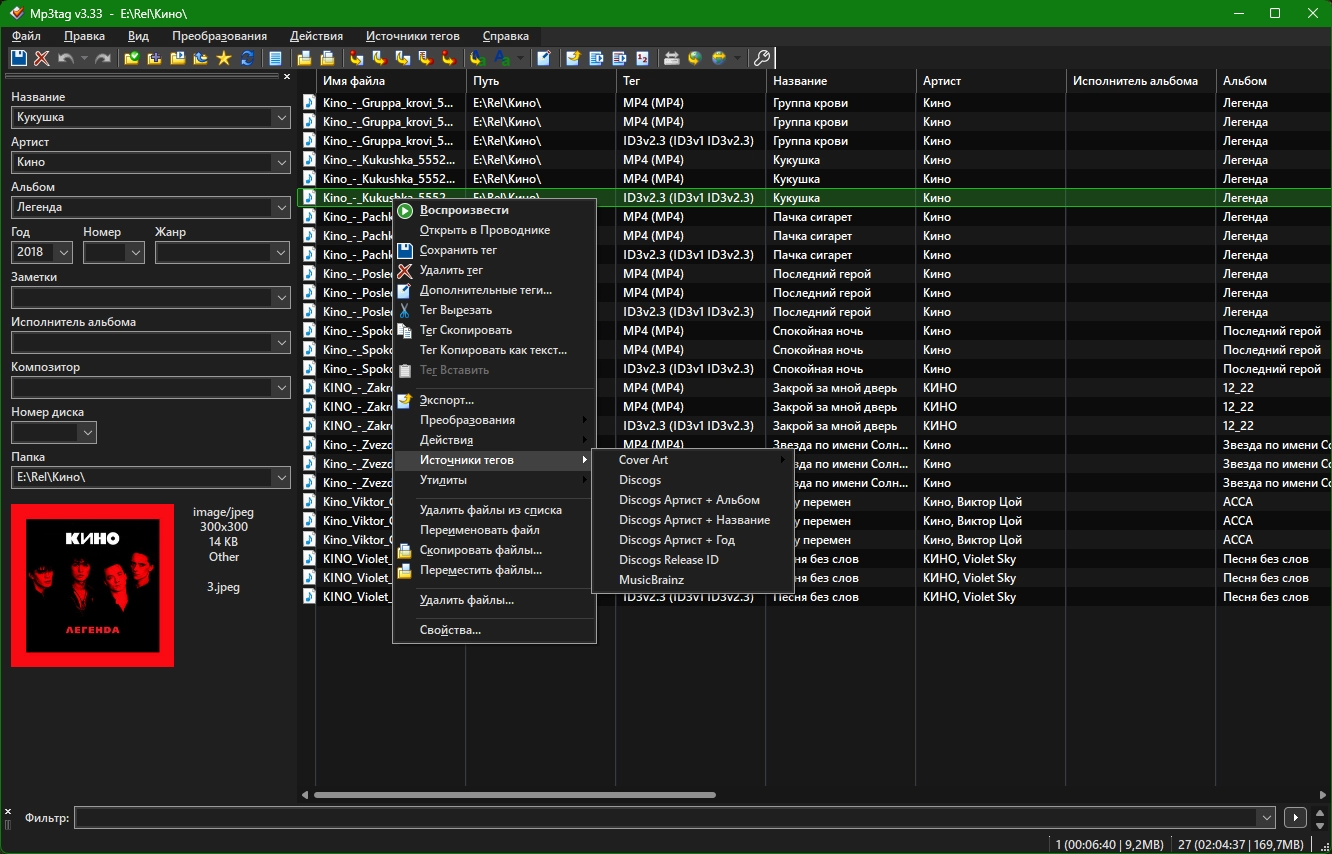Expand the Папка folder path dropdown
The height and width of the screenshot is (854, 1332).
pyautogui.click(x=280, y=477)
